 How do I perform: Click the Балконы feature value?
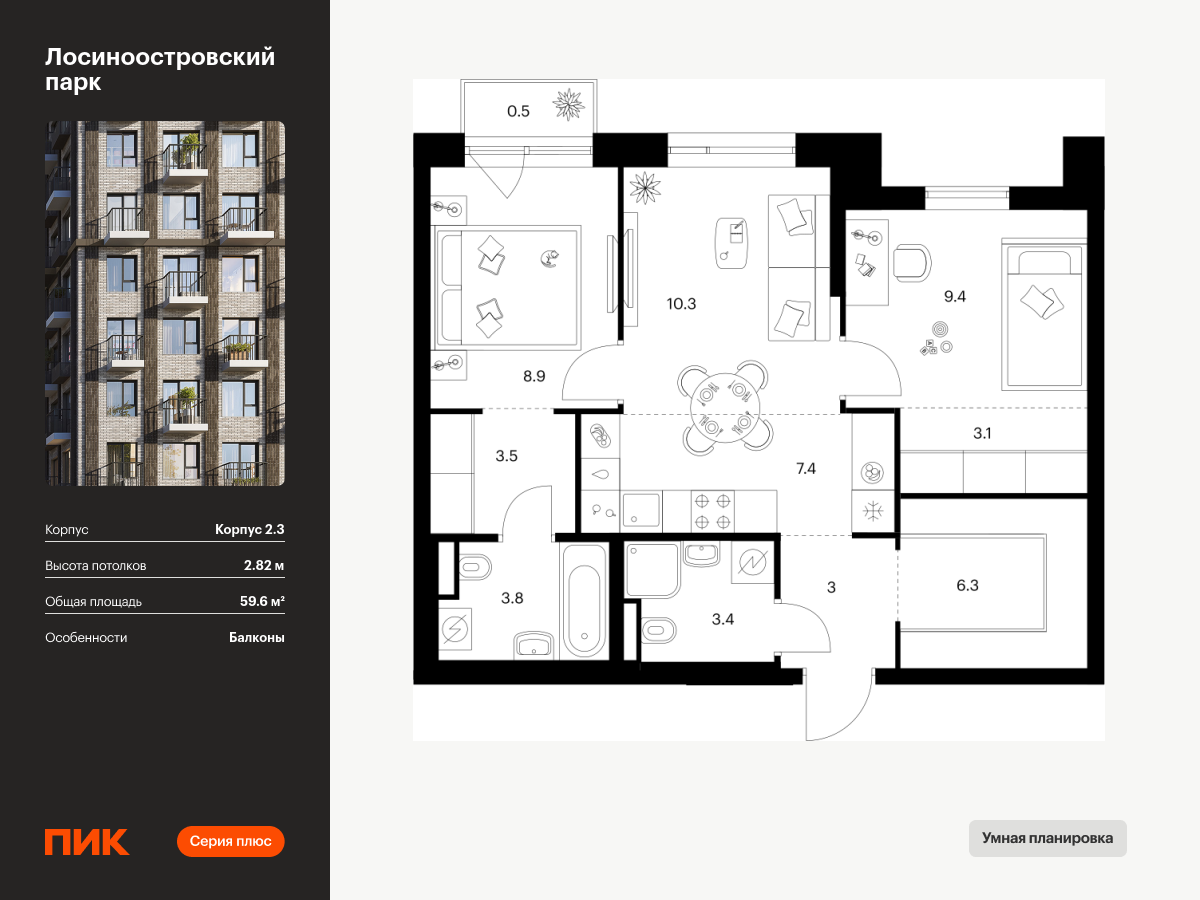pyautogui.click(x=256, y=637)
